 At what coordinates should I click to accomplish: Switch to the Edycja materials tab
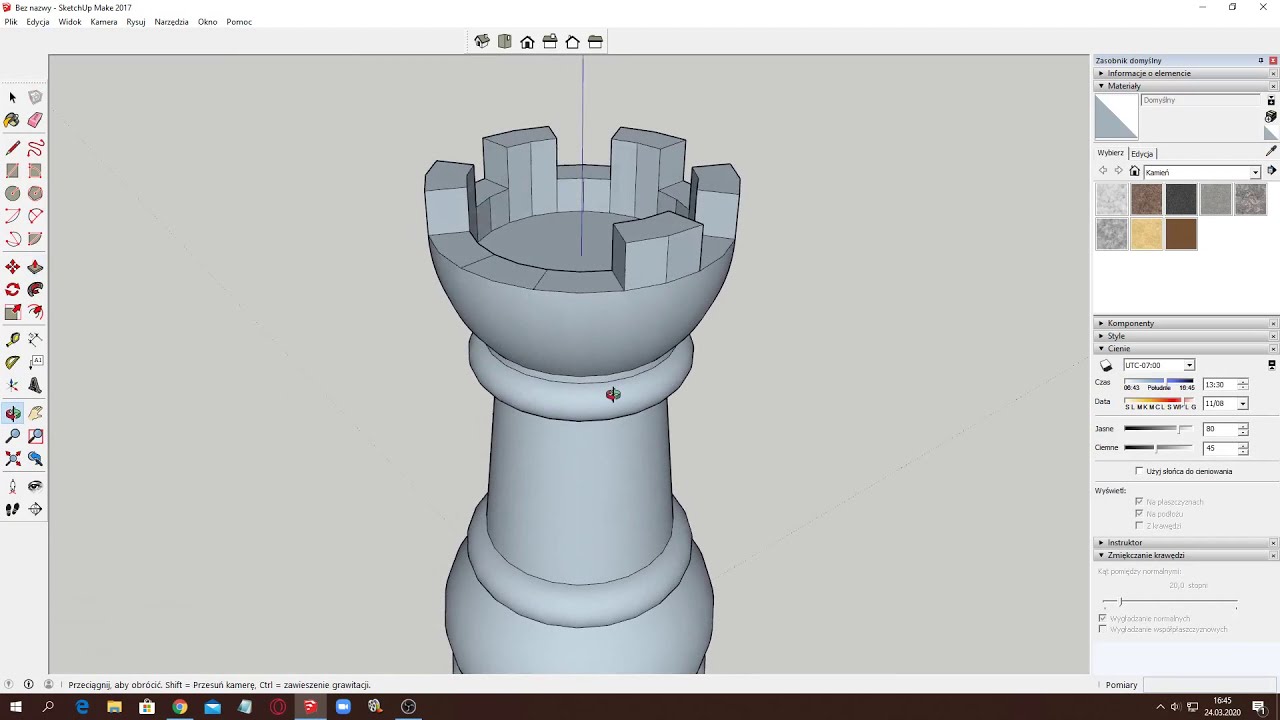(x=1142, y=154)
